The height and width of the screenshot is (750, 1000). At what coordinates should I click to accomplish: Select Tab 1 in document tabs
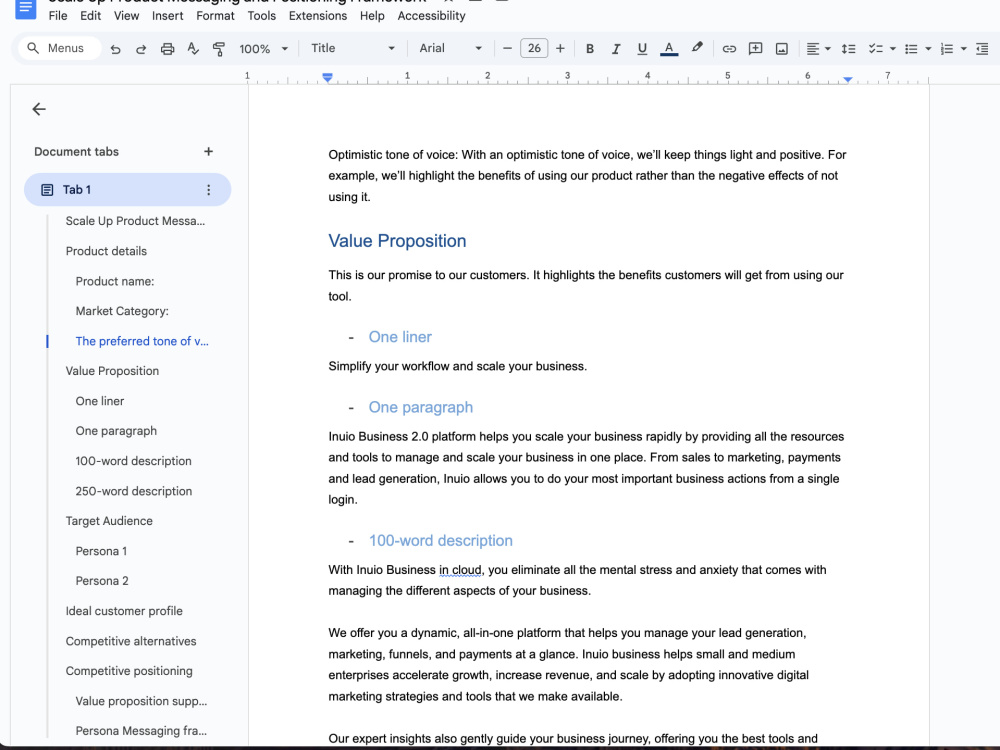pyautogui.click(x=128, y=189)
